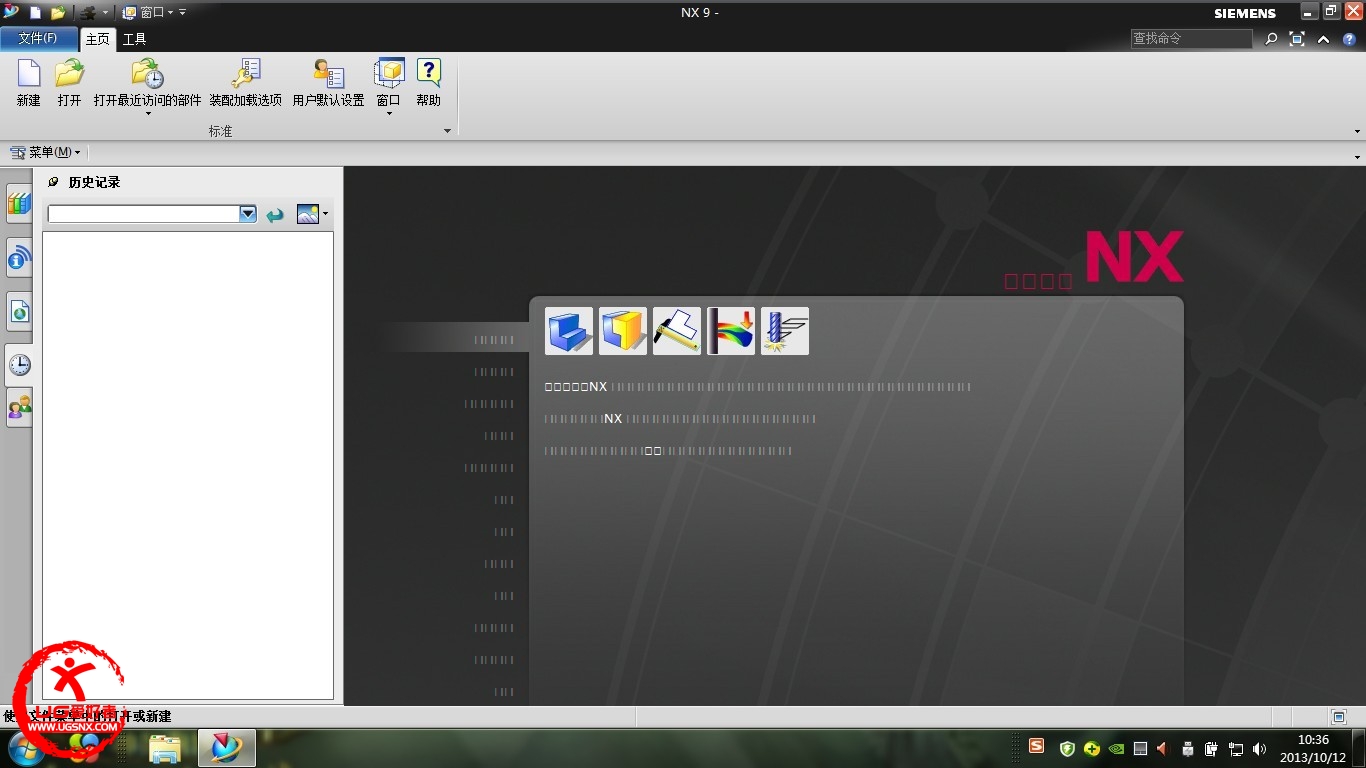
Task: Click the green return arrow in History panel
Action: [x=275, y=214]
